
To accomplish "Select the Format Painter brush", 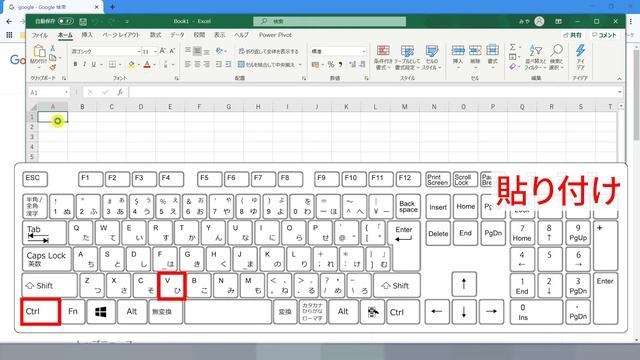I will pyautogui.click(x=53, y=67).
